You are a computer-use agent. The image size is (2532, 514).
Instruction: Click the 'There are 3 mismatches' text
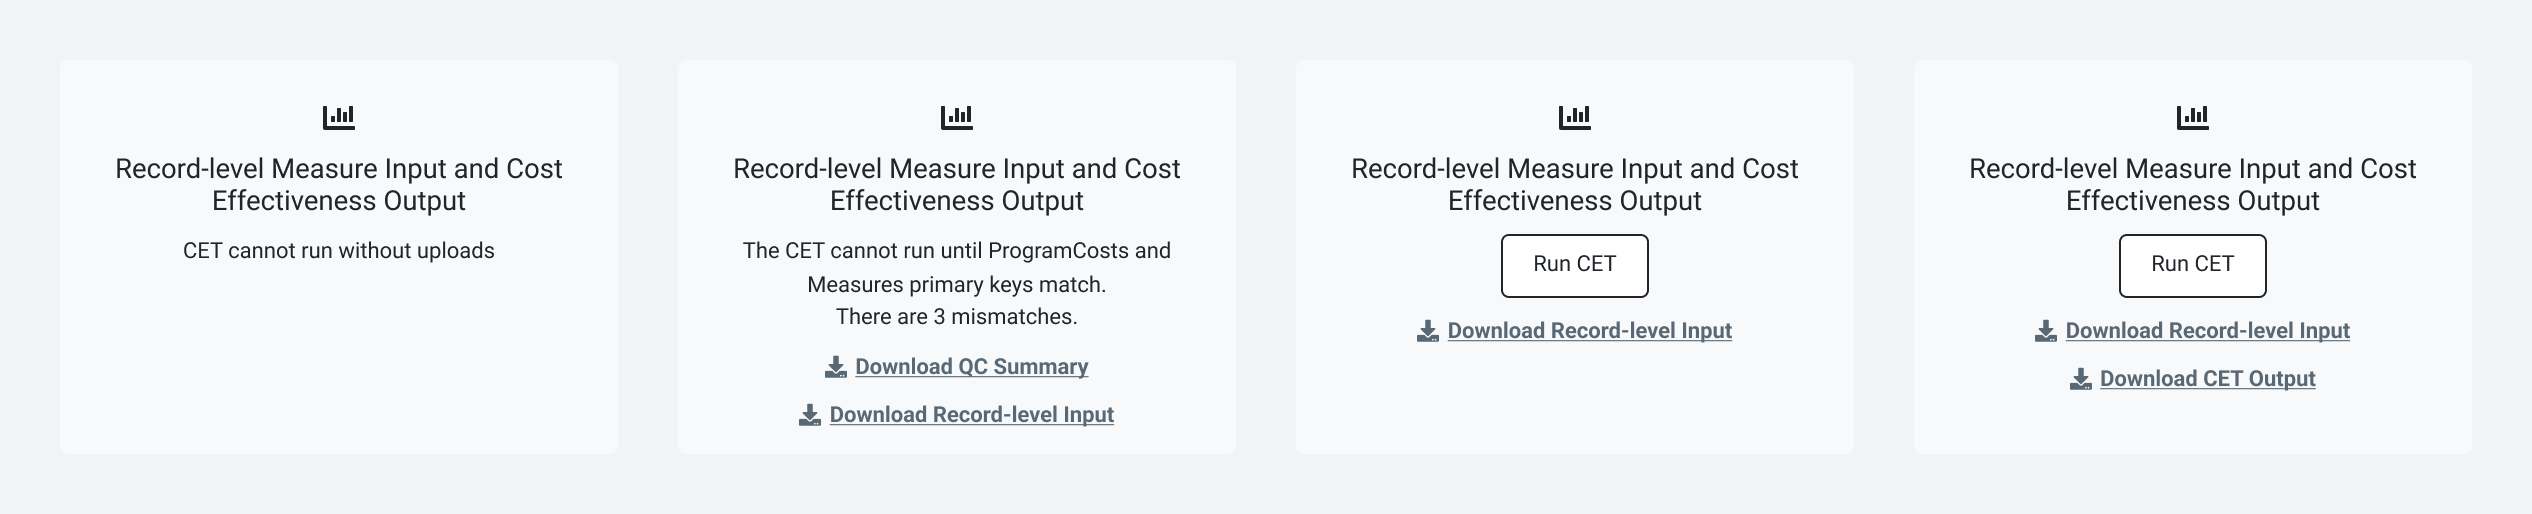click(957, 317)
